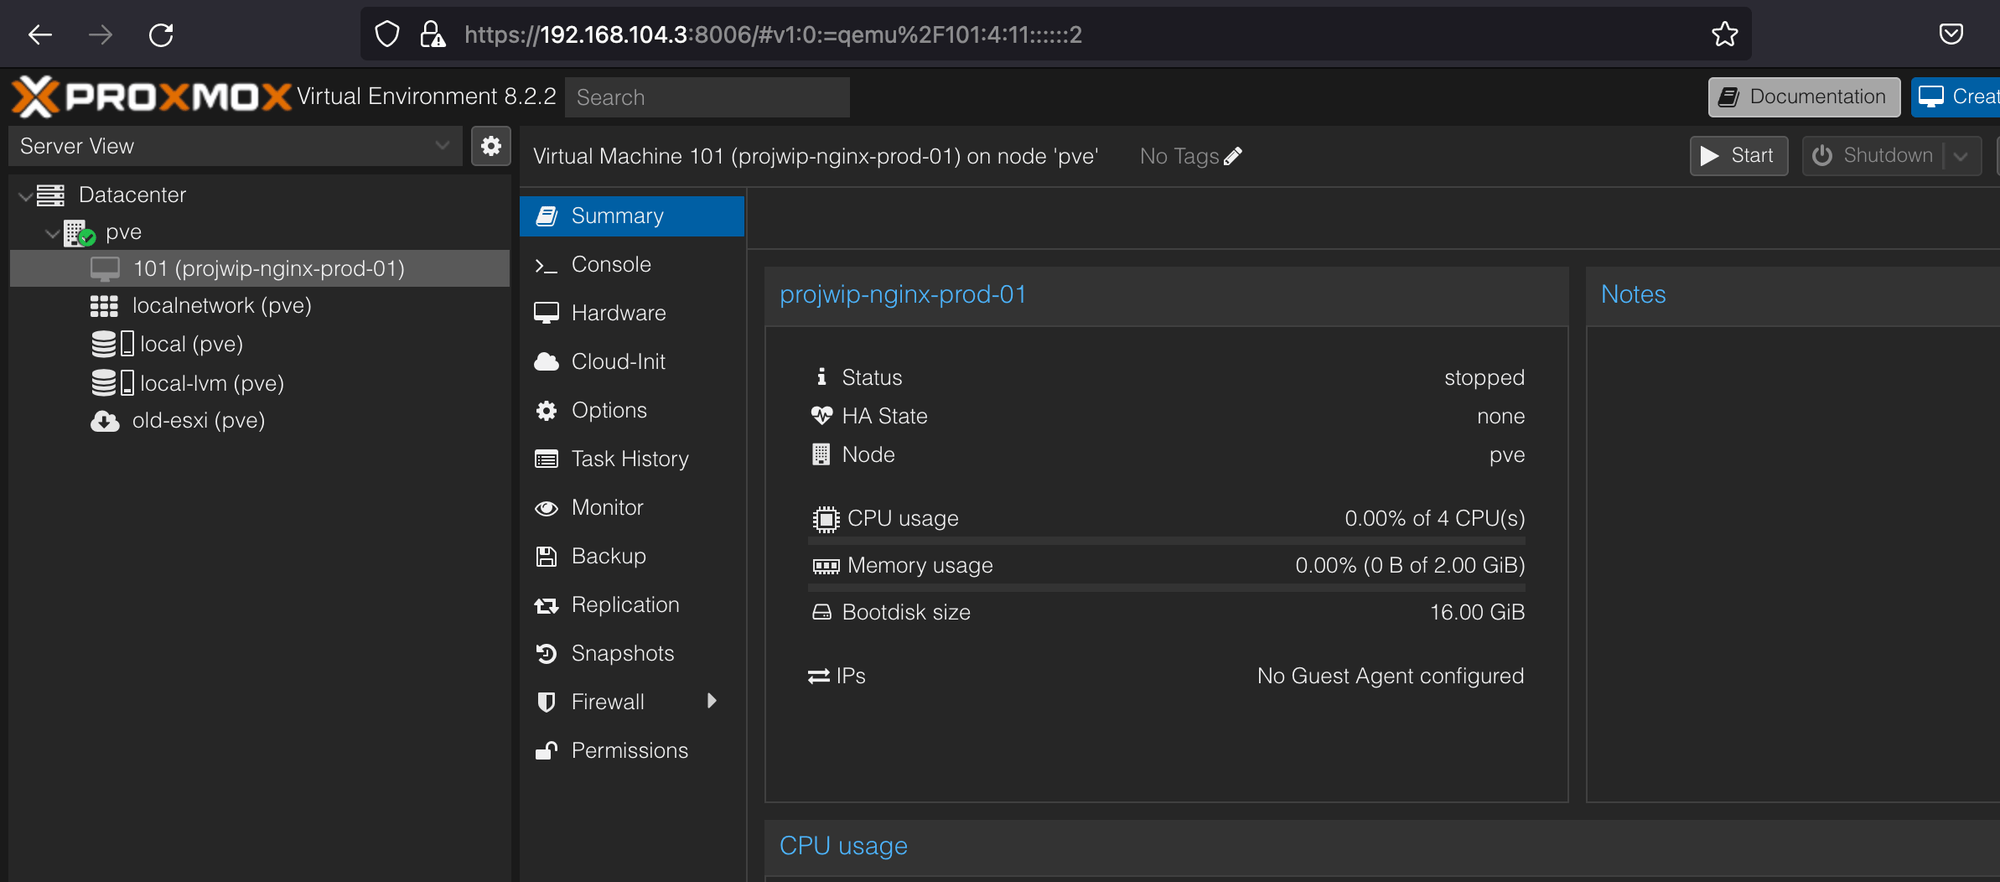
Task: Select localnetwork (pve) in tree
Action: [x=222, y=305]
